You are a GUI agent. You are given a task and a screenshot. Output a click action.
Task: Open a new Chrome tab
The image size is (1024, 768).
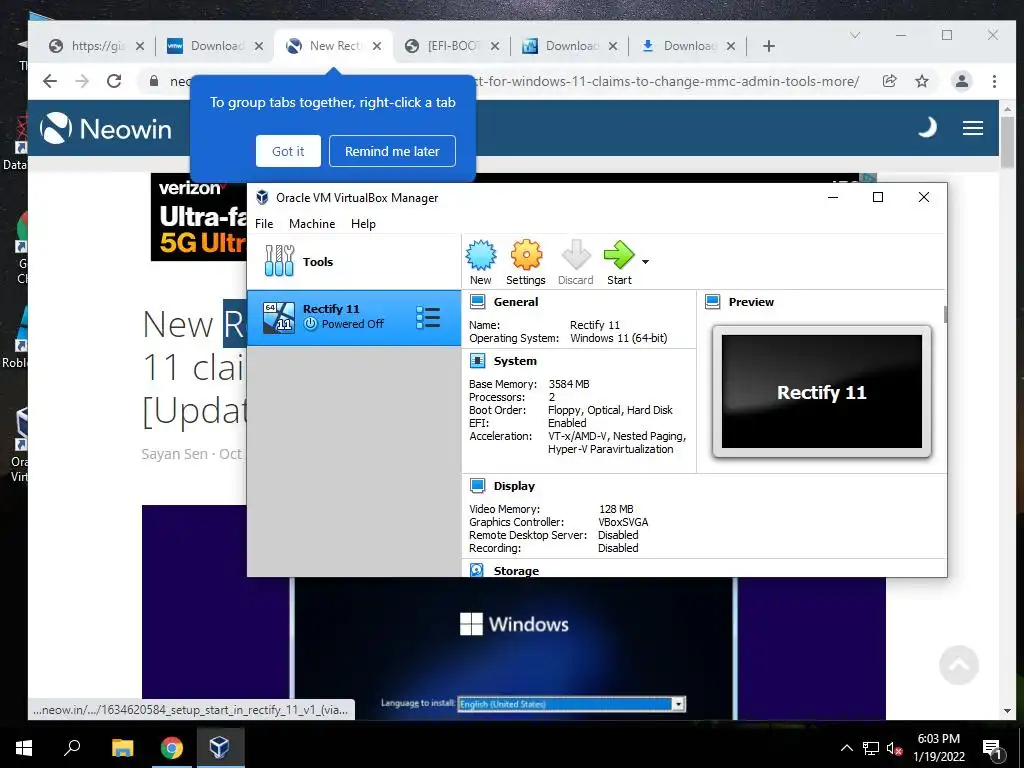click(769, 46)
